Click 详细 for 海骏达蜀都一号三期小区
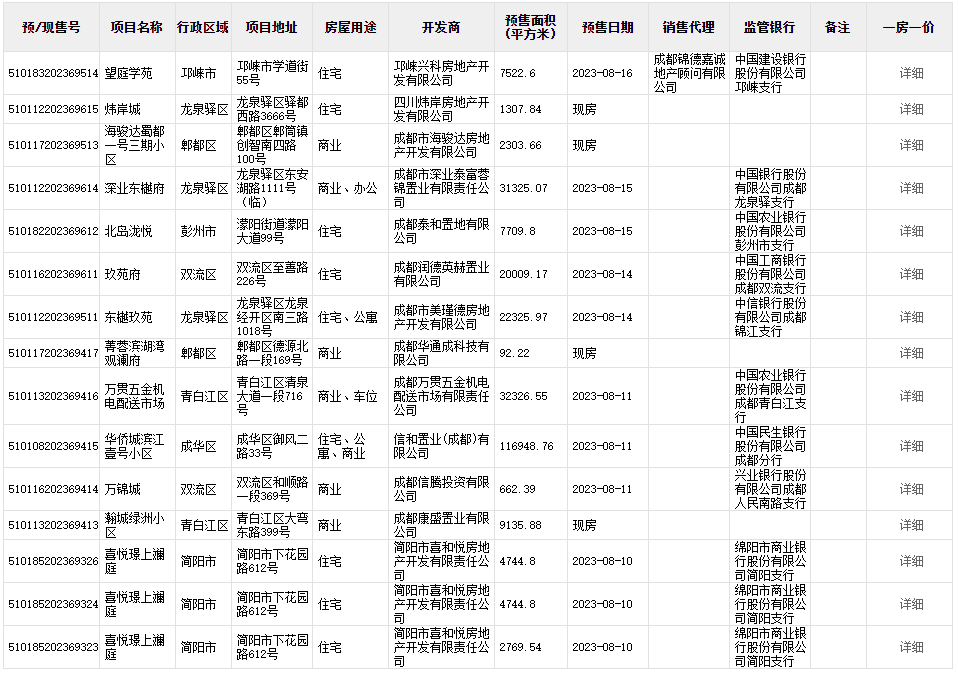 [x=911, y=145]
